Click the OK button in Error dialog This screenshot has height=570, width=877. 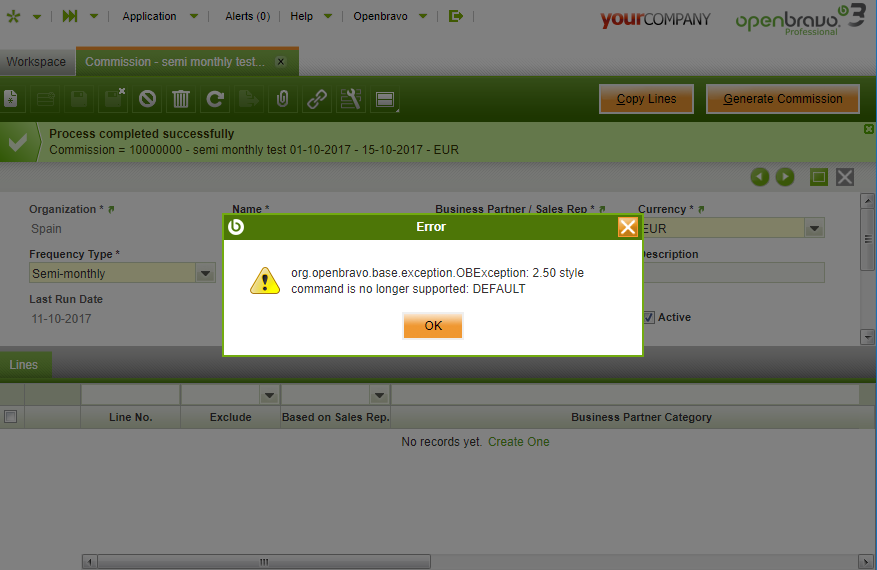point(432,326)
